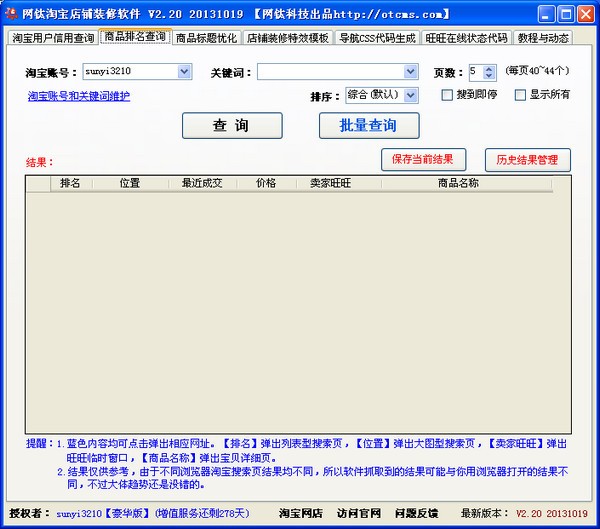Click the 访问官网 link

tap(359, 513)
